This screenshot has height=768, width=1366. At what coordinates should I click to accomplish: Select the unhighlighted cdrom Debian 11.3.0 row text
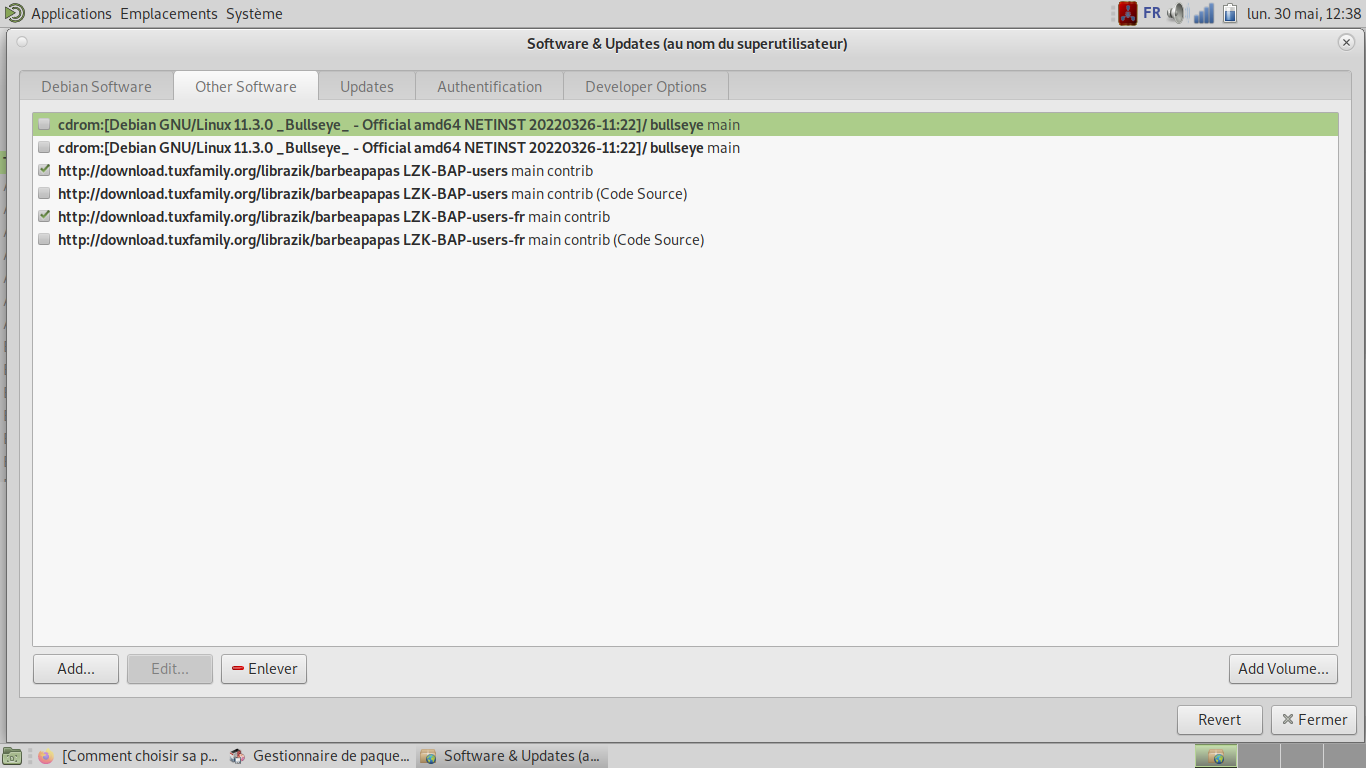coord(399,148)
